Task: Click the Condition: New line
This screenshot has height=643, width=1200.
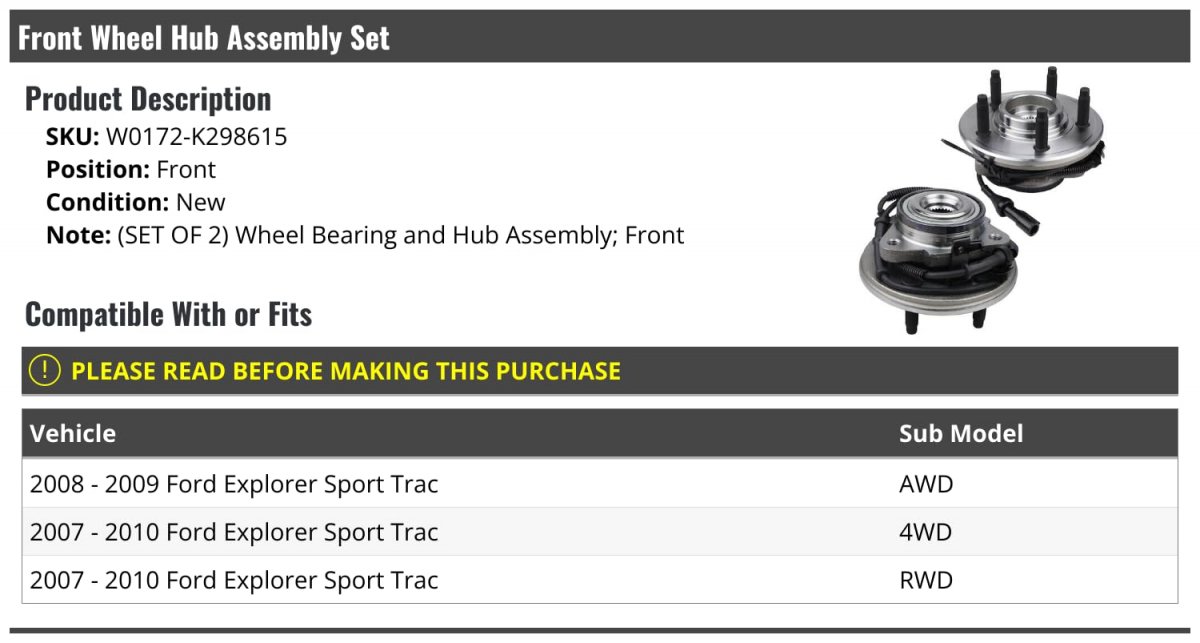Action: [x=136, y=202]
